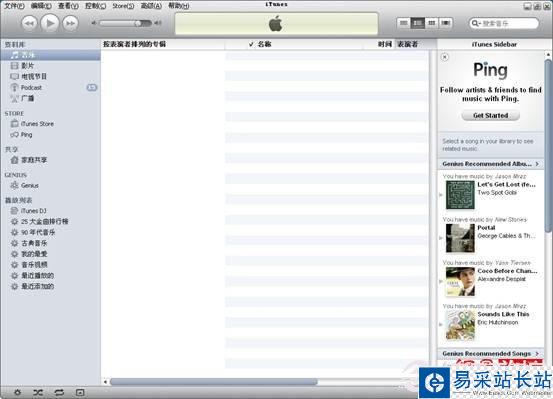Open the 文件 (File) menu
553x399 pixels.
point(14,6)
